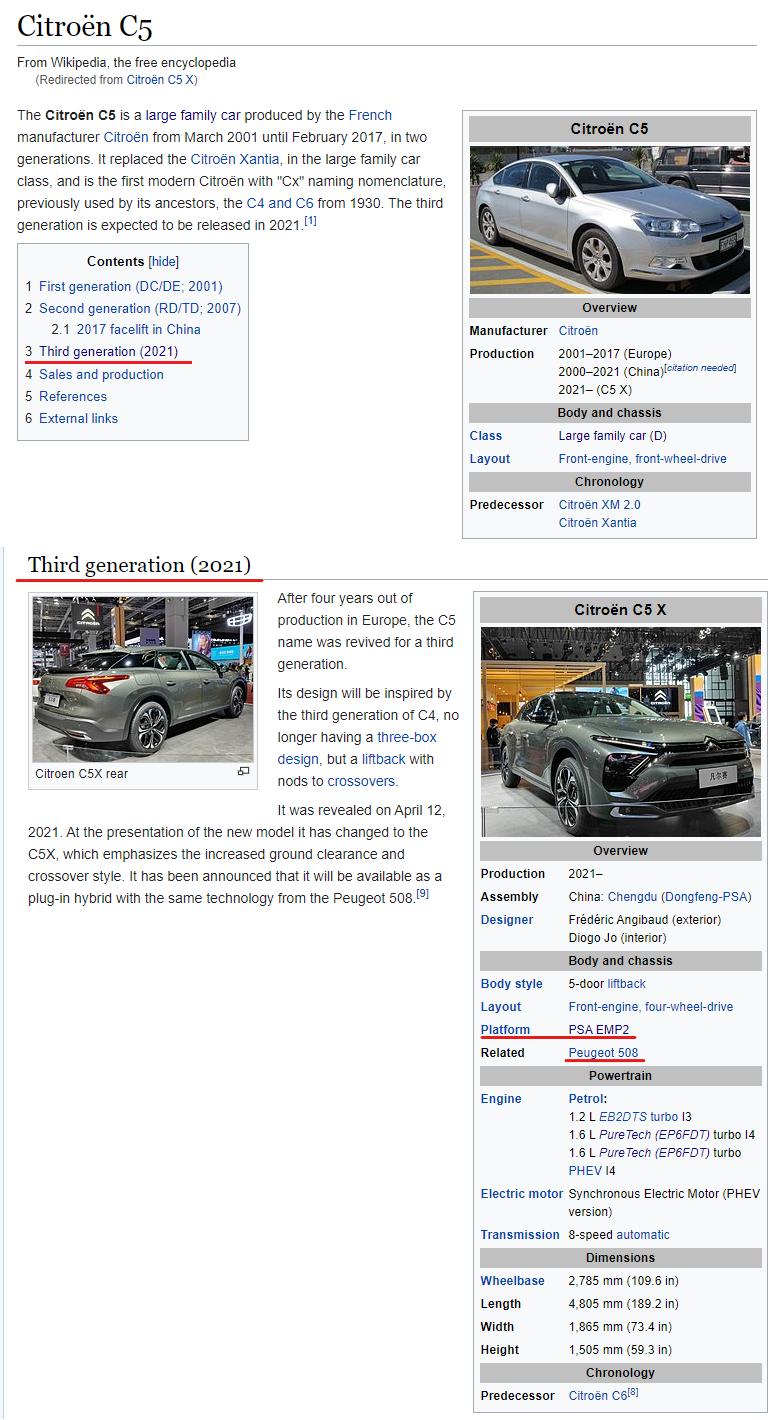
Task: Select the 'Citroën C5' page title
Action: point(85,26)
